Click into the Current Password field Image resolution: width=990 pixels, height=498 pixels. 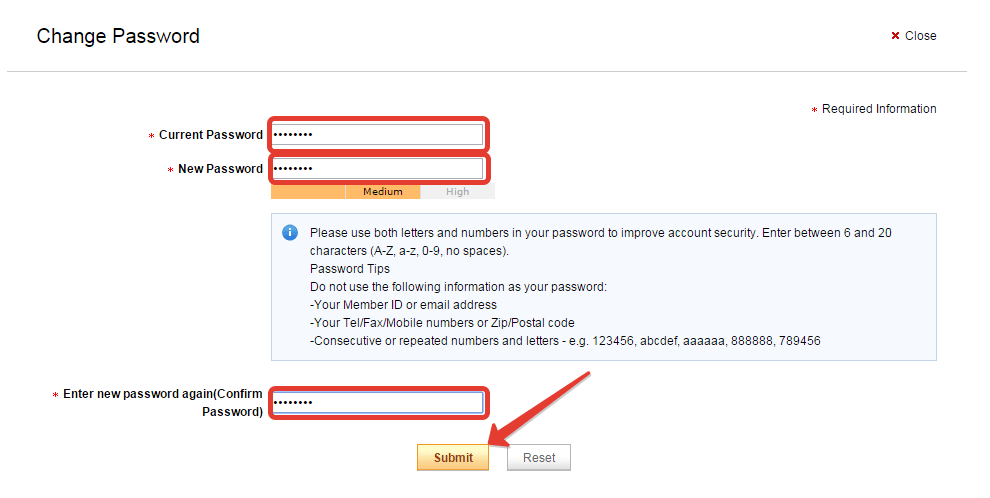[377, 135]
